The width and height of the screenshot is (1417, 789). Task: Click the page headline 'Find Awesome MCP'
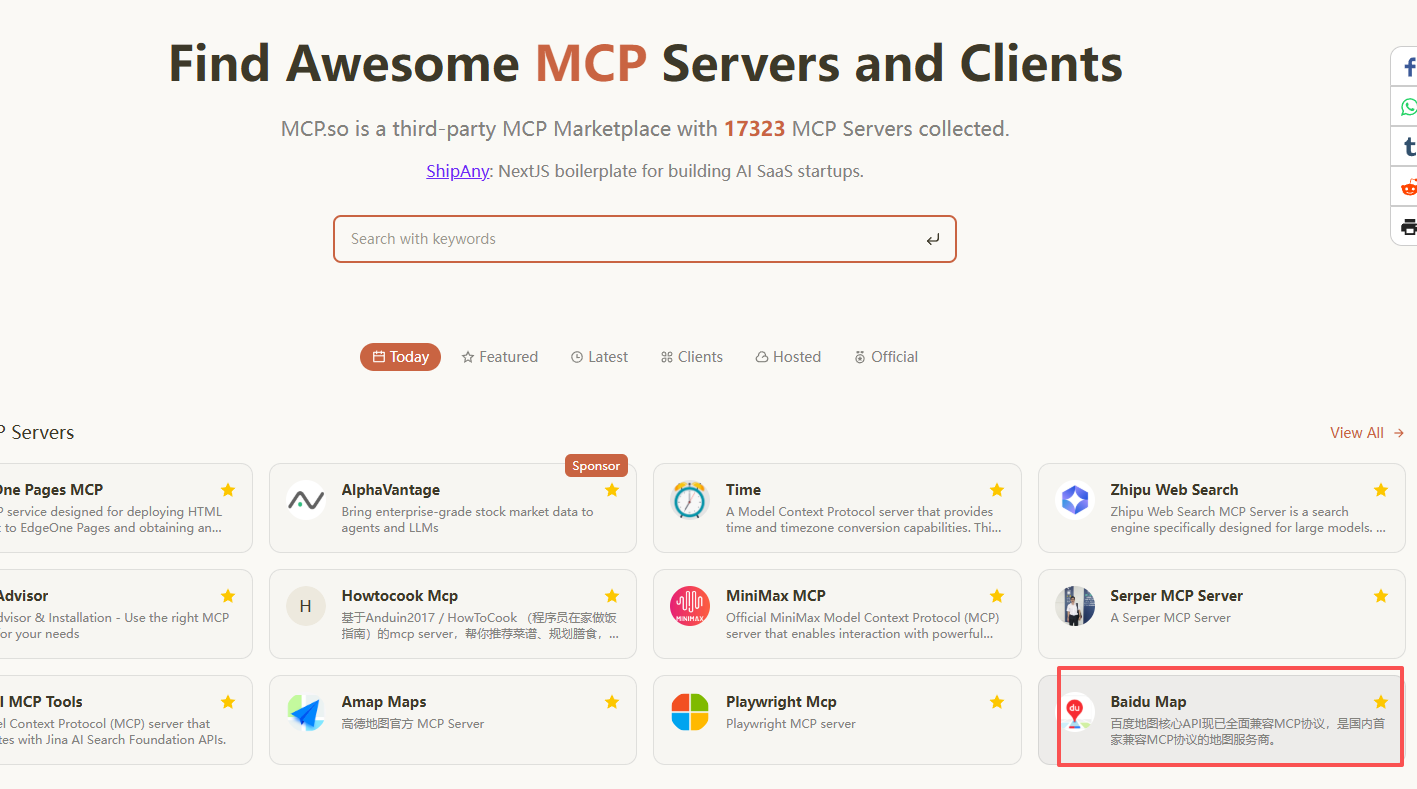[x=408, y=64]
